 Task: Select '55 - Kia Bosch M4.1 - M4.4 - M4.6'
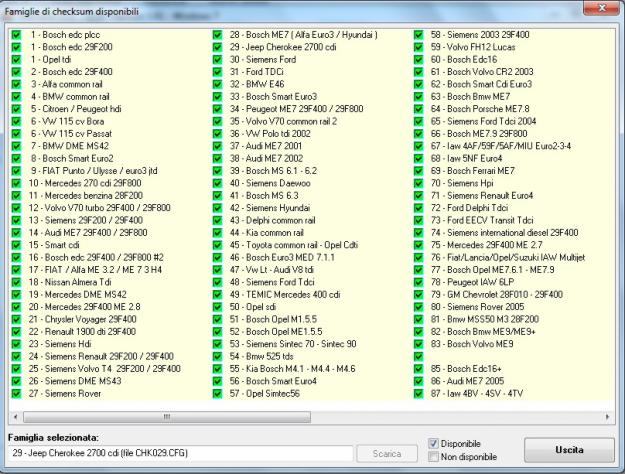click(292, 369)
